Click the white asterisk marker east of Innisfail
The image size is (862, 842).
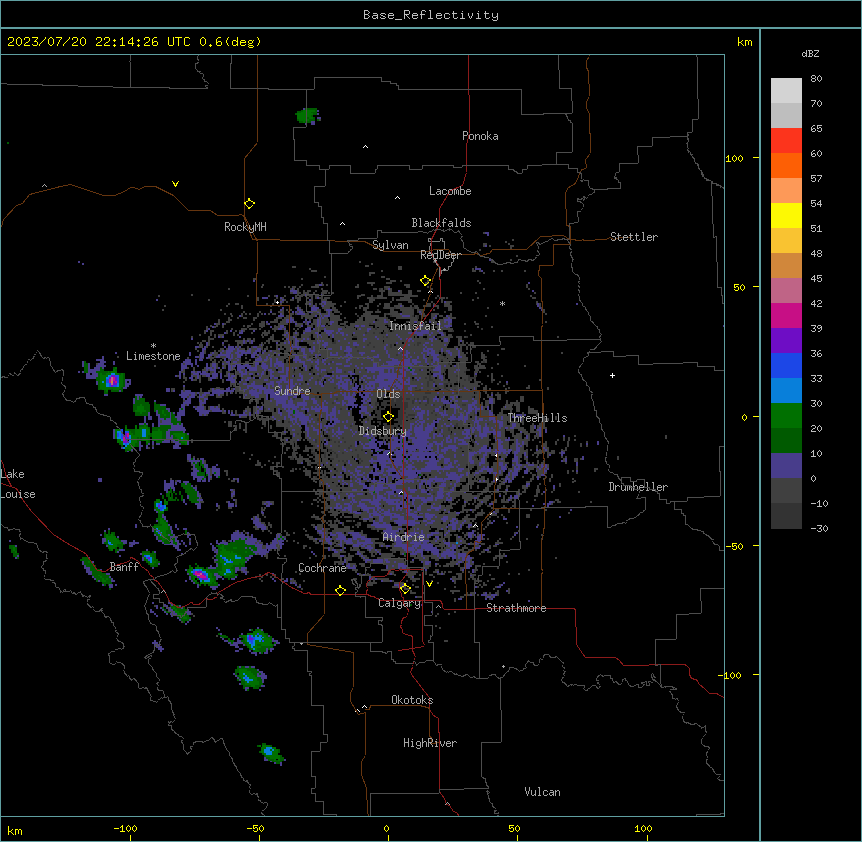502,303
